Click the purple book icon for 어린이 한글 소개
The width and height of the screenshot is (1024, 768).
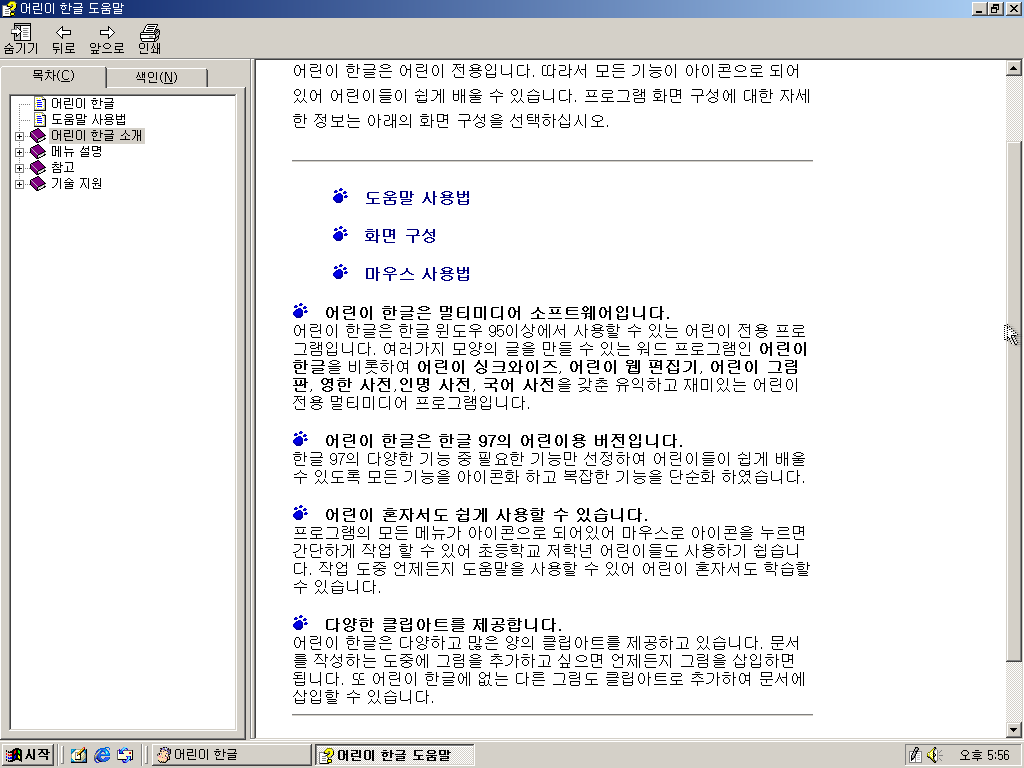[x=38, y=135]
